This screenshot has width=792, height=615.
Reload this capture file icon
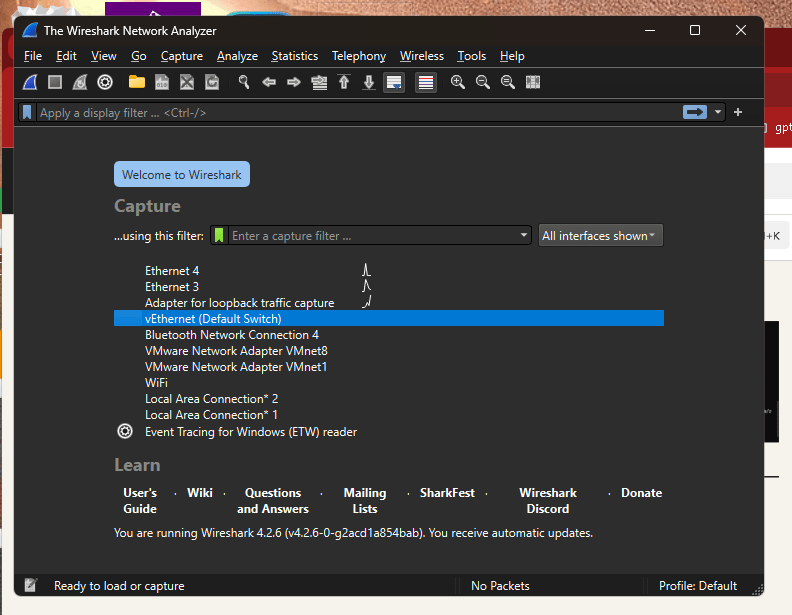[212, 82]
